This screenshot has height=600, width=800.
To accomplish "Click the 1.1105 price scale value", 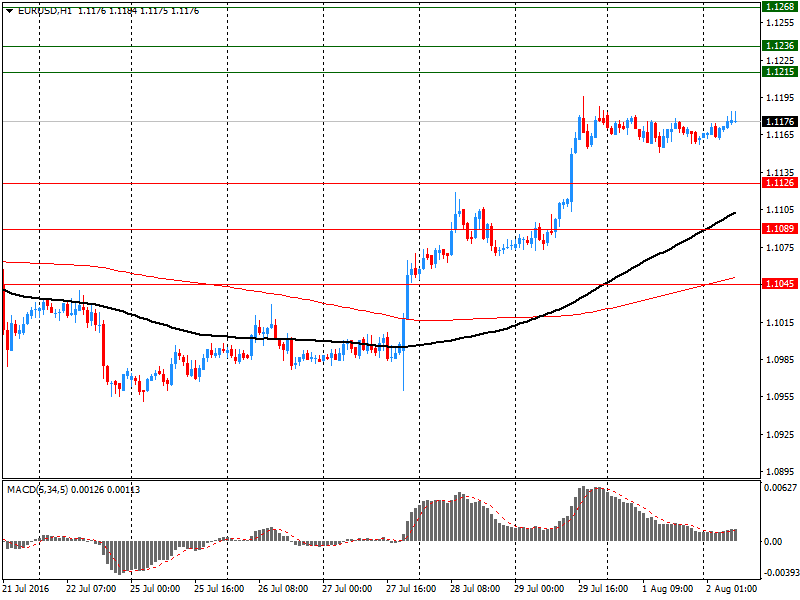I will (780, 210).
